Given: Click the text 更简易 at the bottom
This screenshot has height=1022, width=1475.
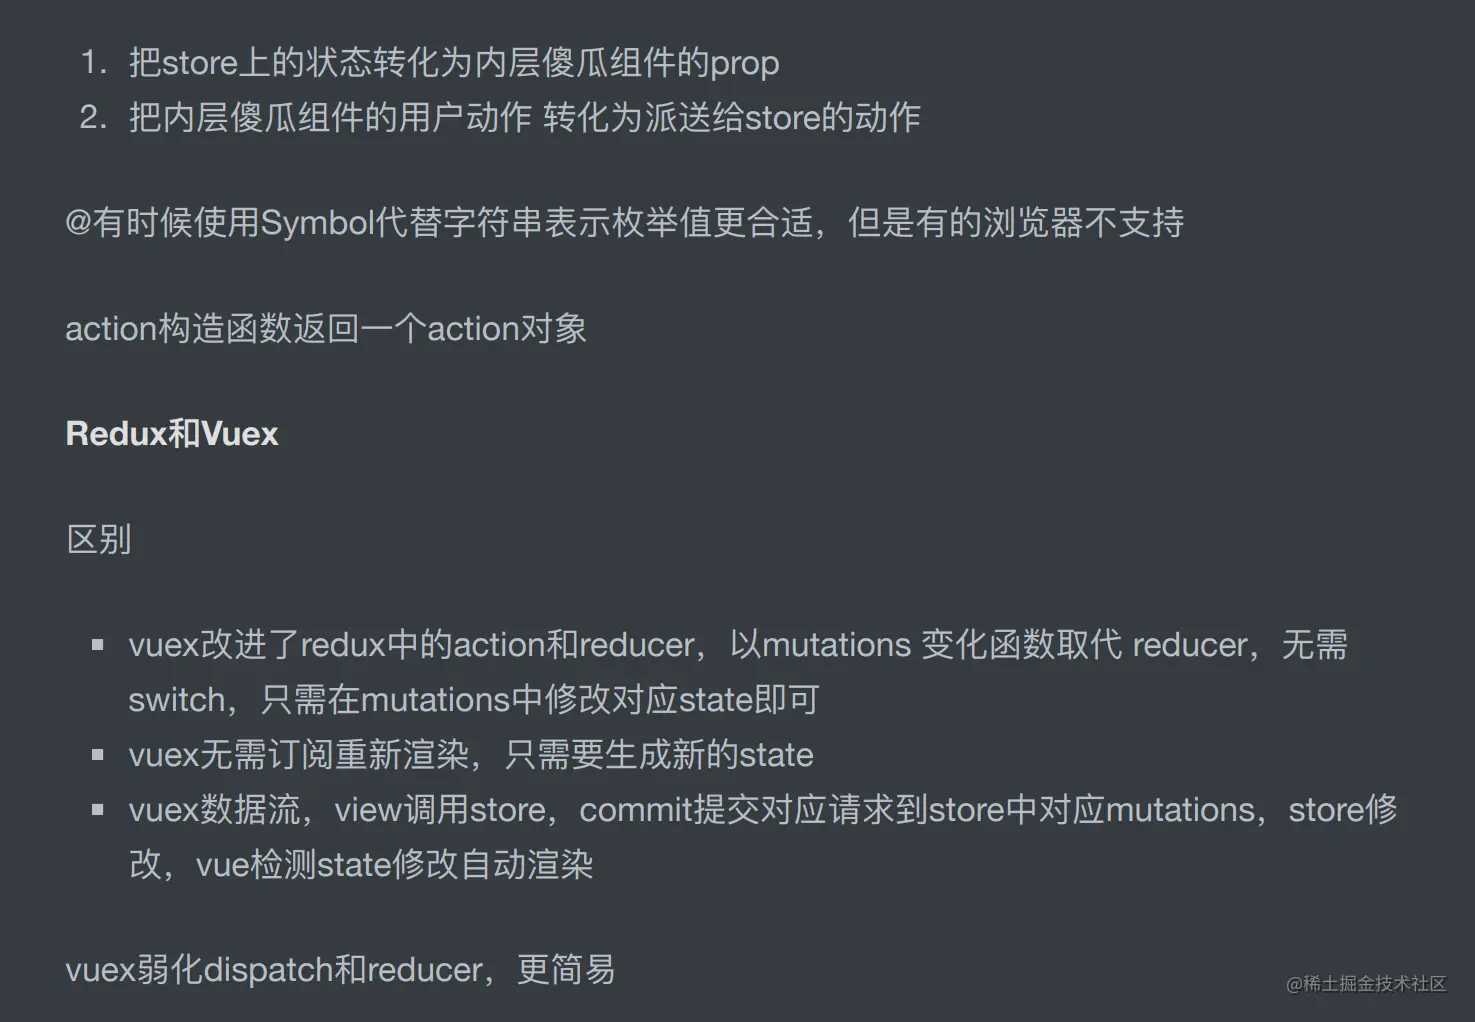Looking at the screenshot, I should tap(566, 970).
